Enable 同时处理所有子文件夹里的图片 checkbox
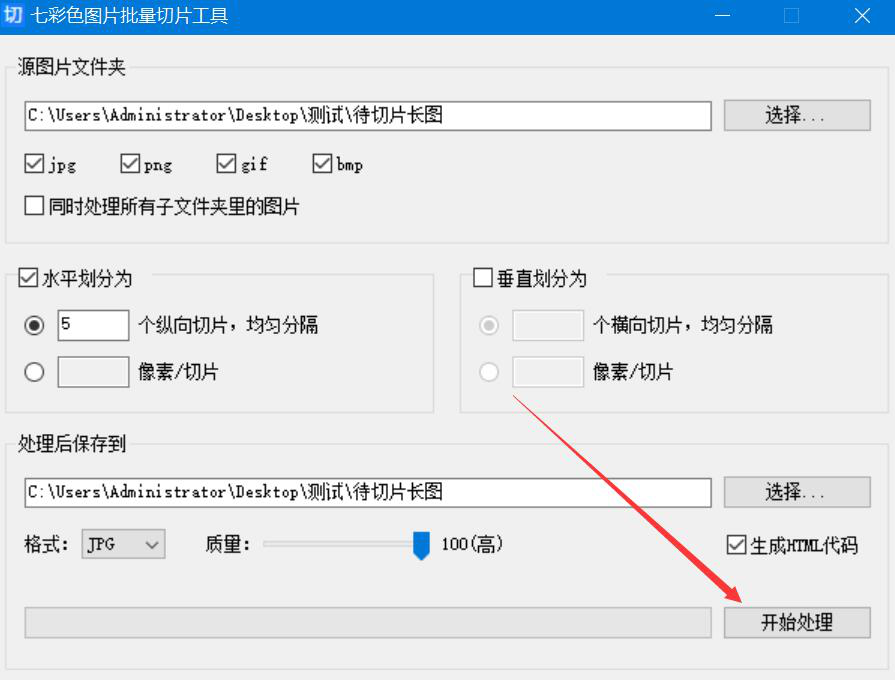This screenshot has height=680, width=895. [34, 206]
